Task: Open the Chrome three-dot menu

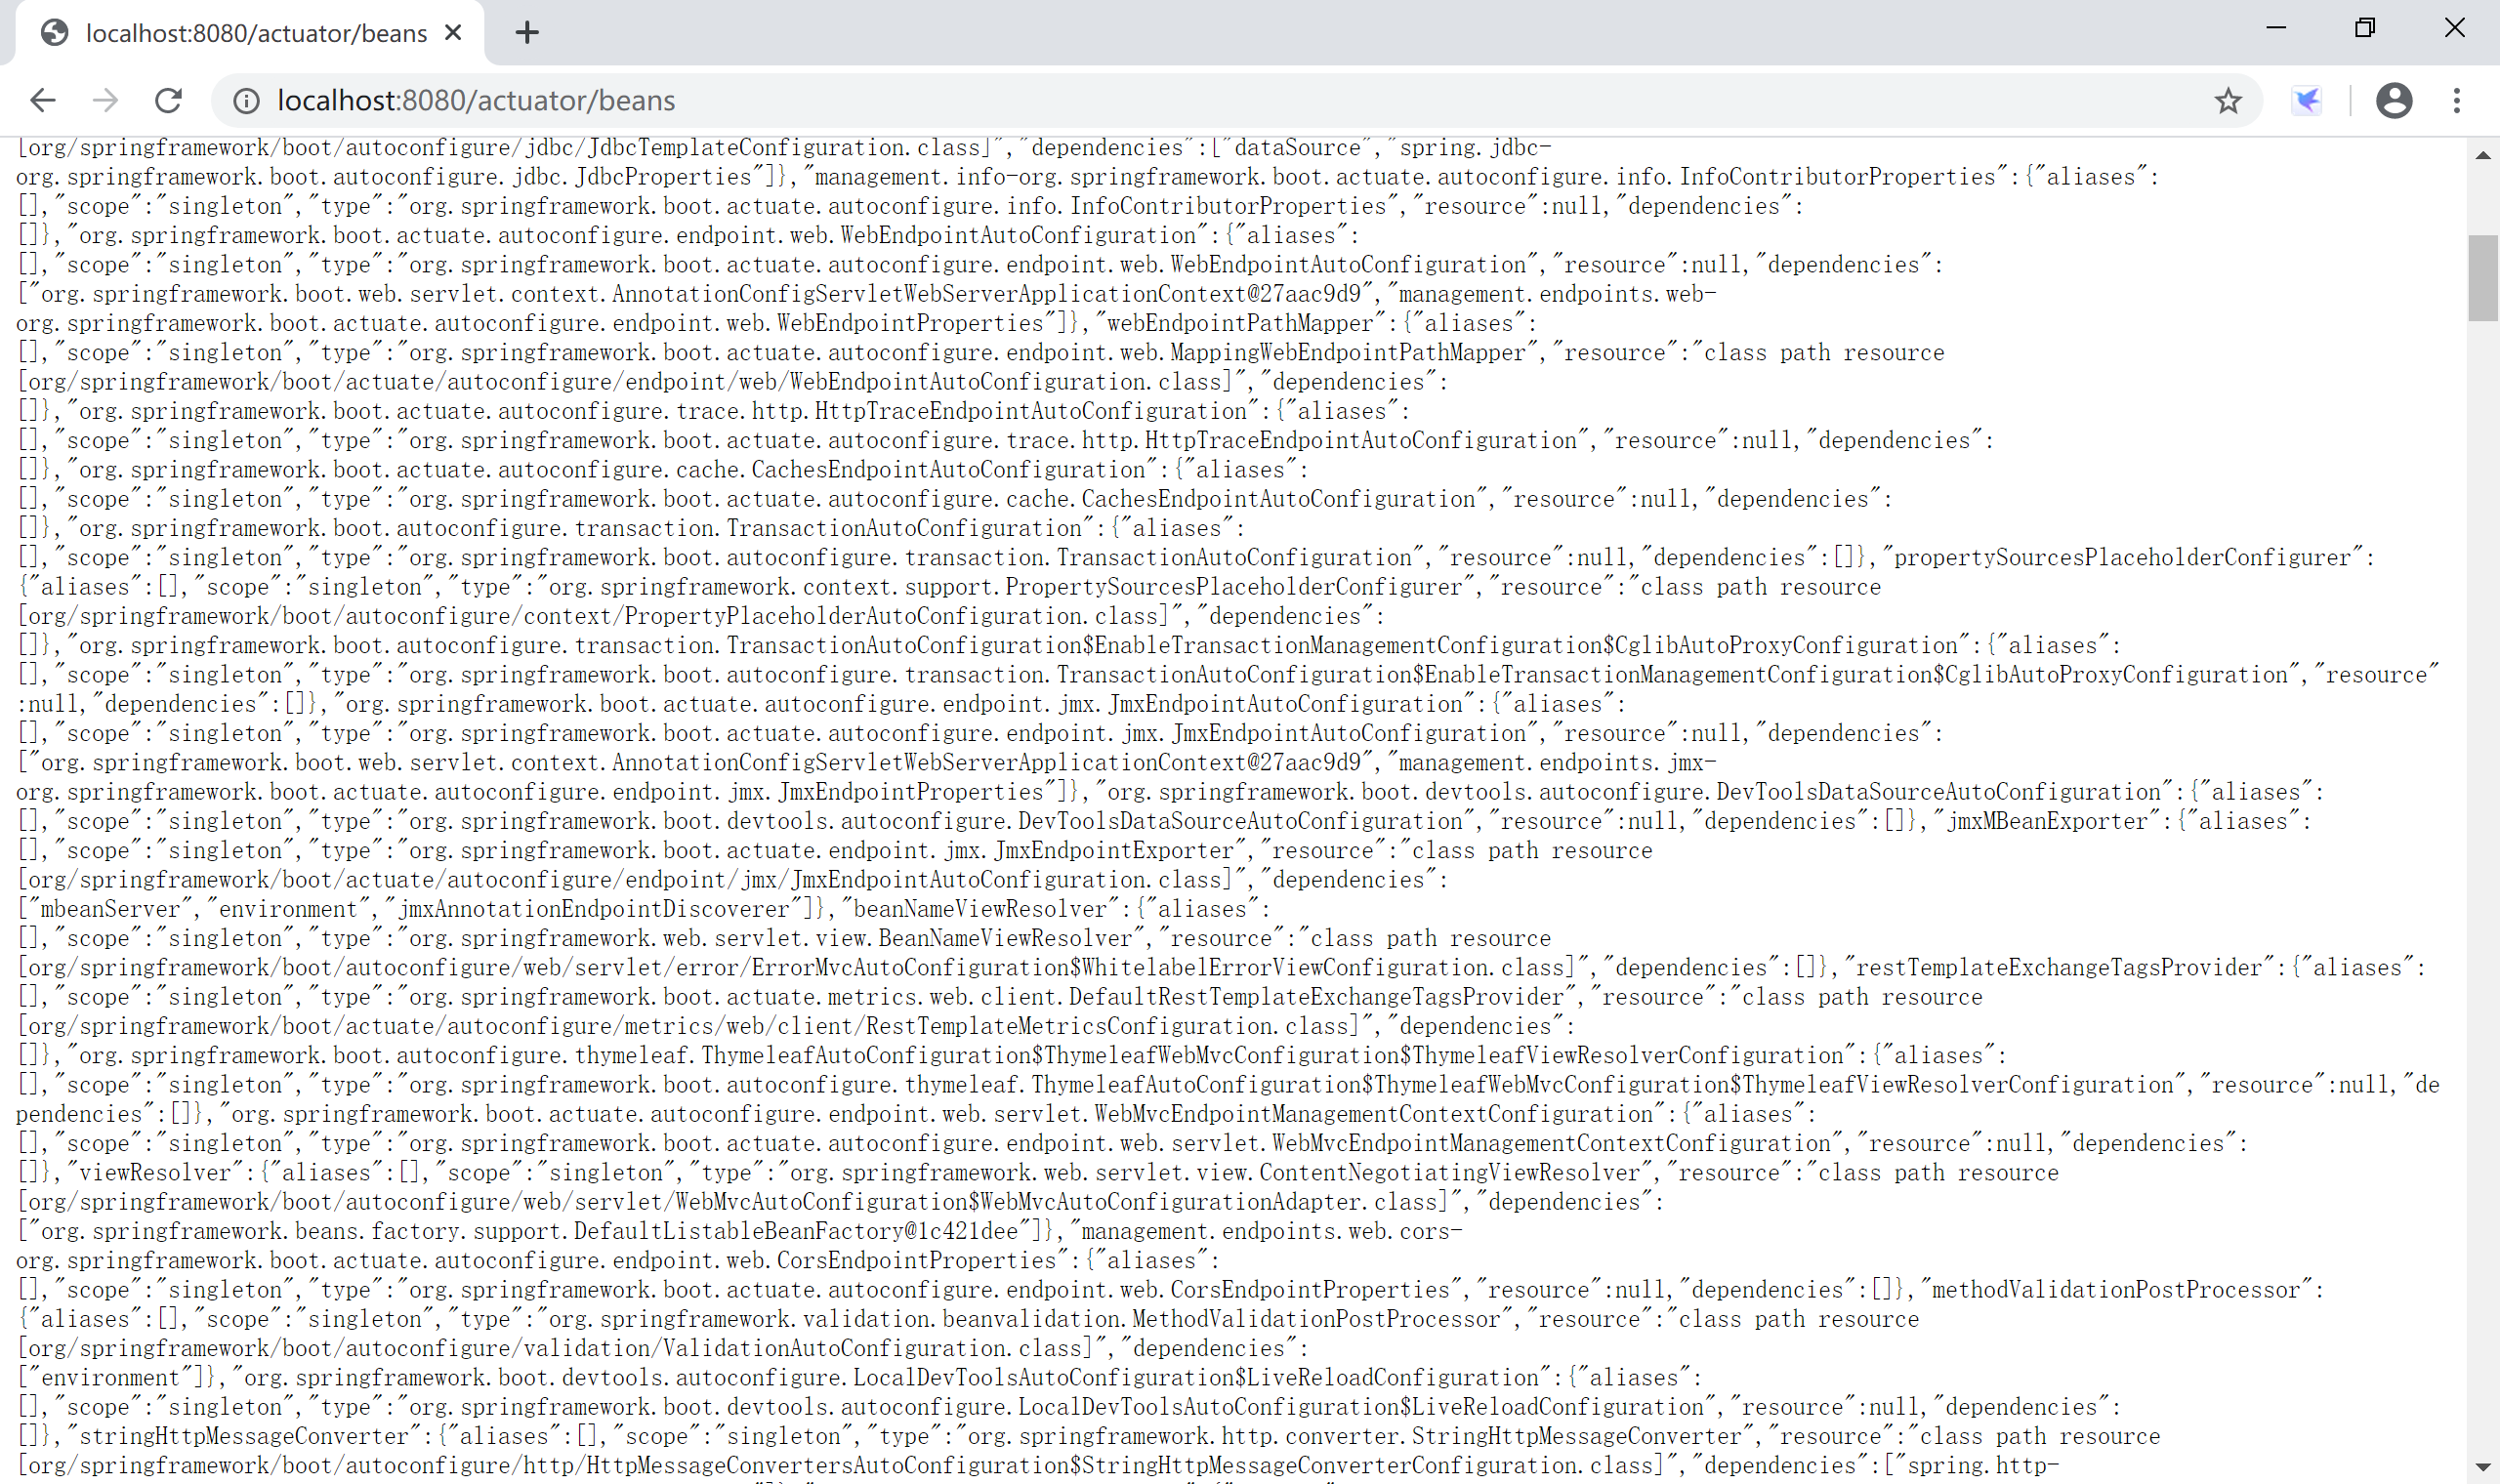Action: (2457, 100)
